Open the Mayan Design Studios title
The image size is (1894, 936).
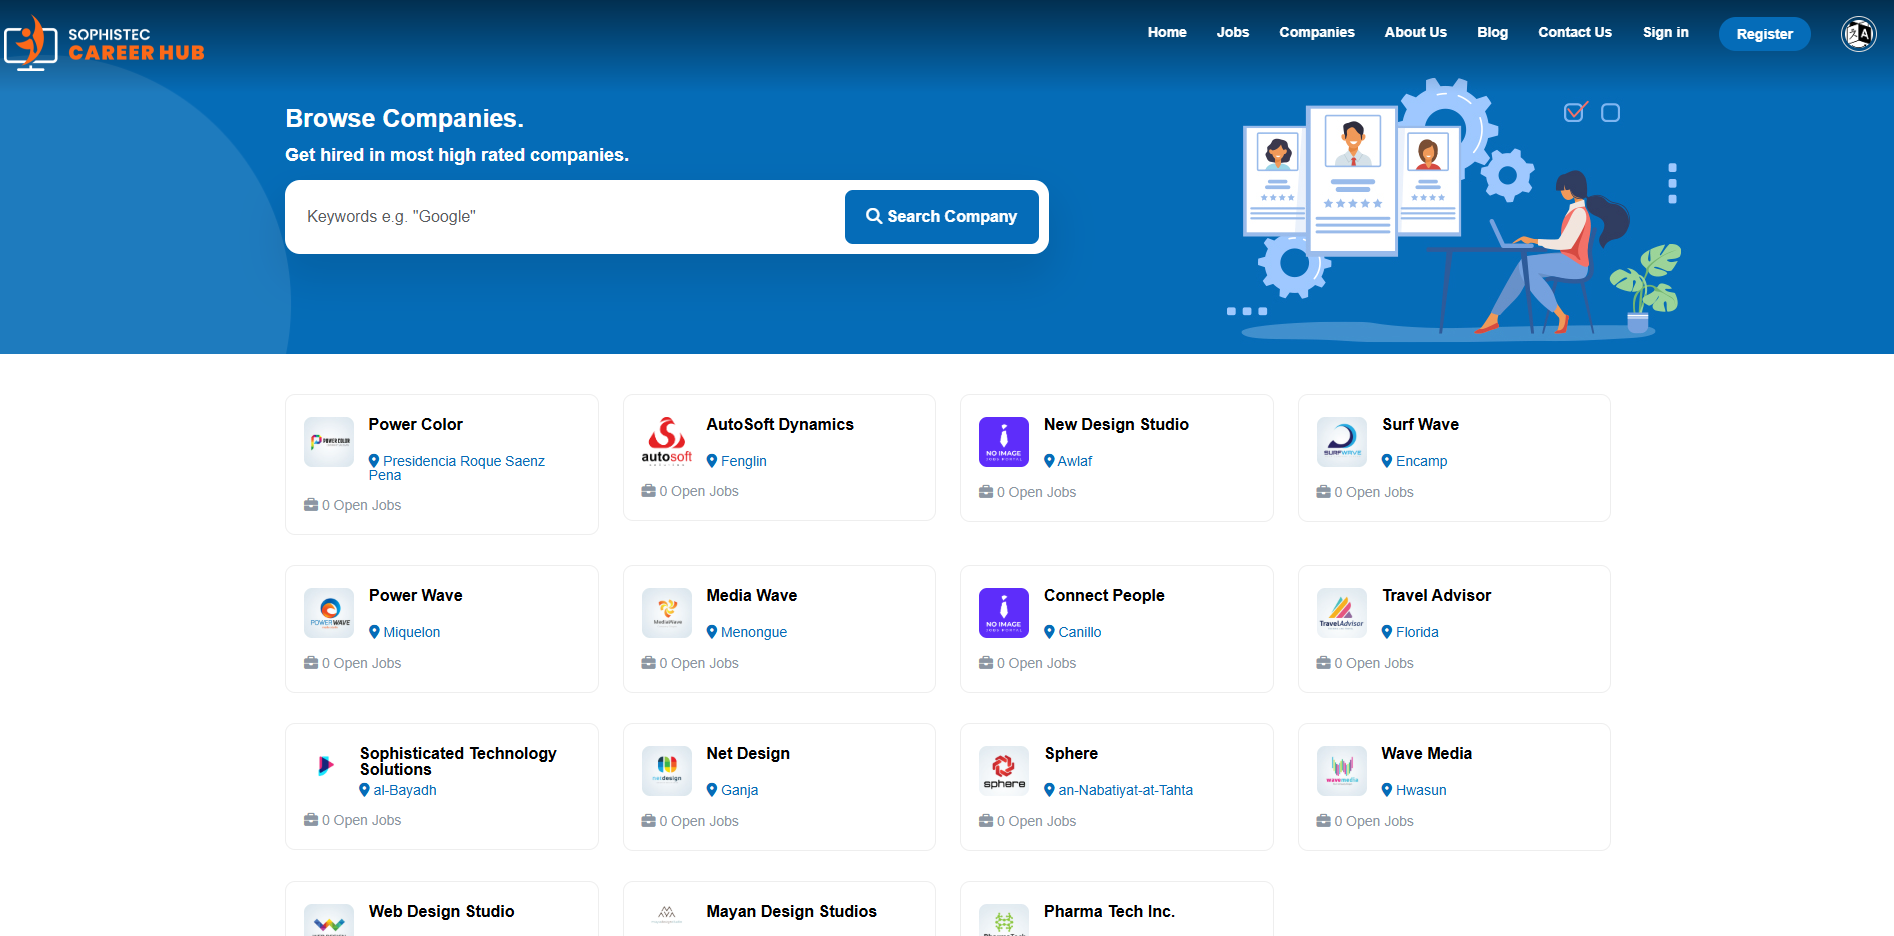coord(791,912)
